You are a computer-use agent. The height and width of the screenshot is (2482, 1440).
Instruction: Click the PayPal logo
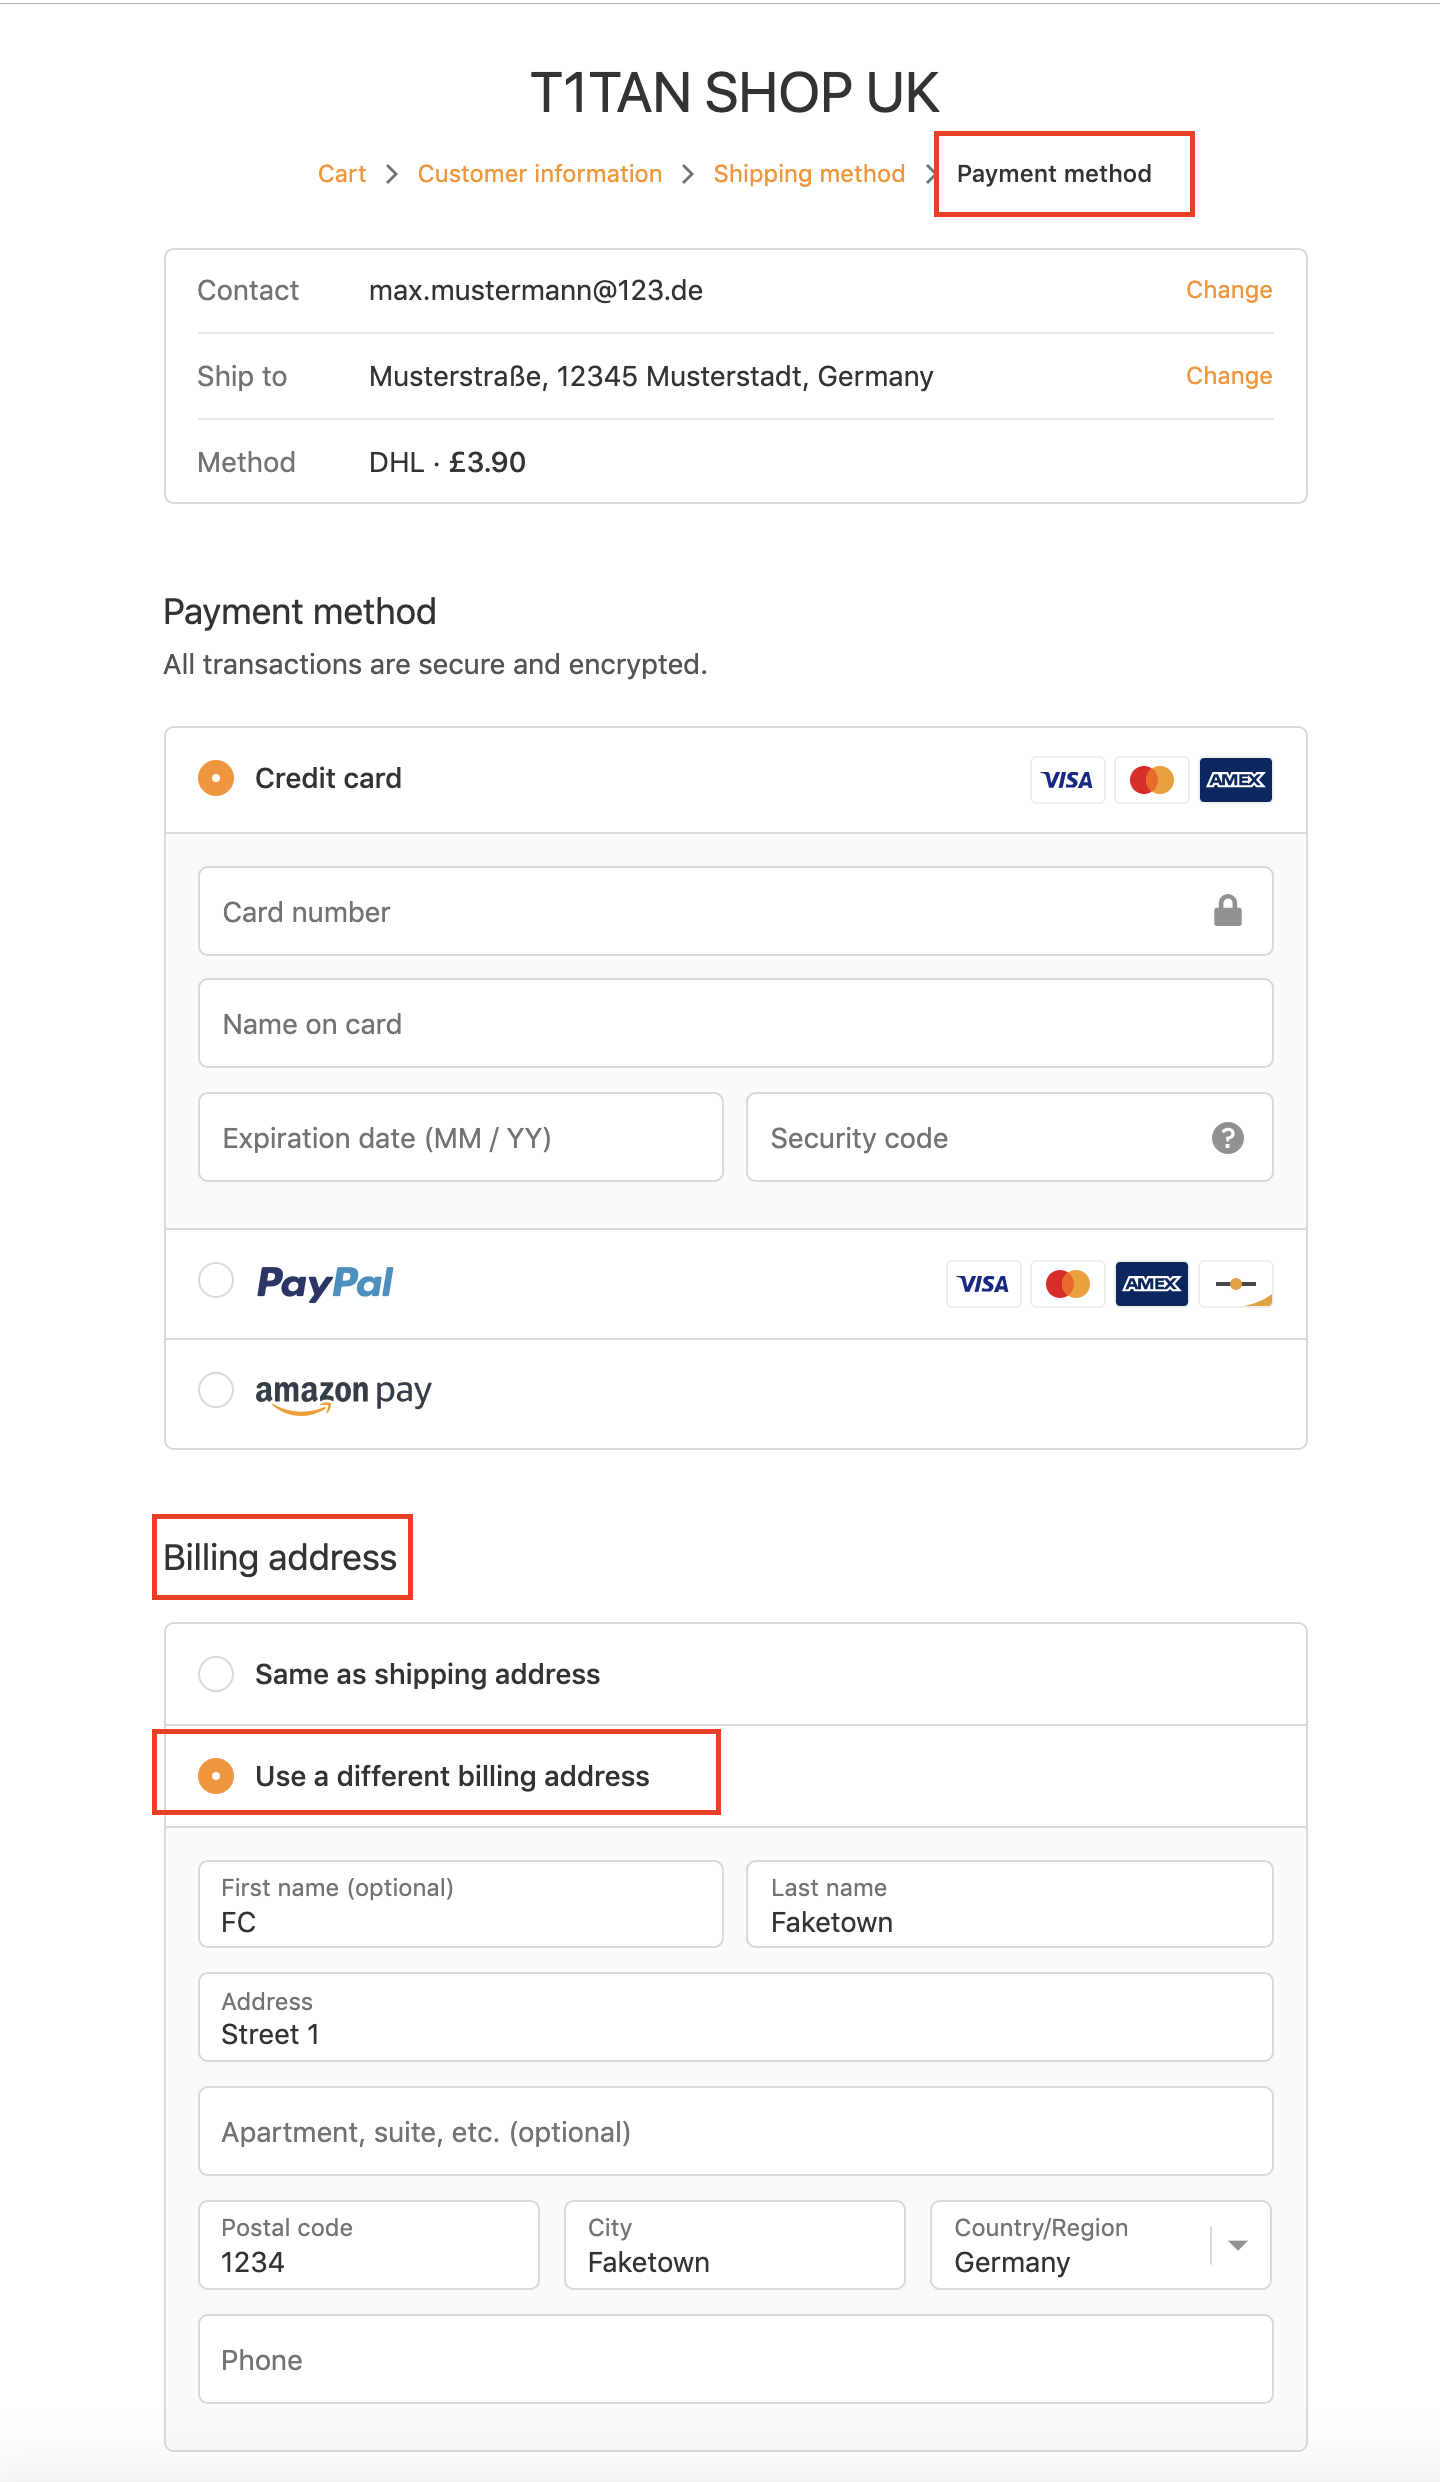(325, 1283)
